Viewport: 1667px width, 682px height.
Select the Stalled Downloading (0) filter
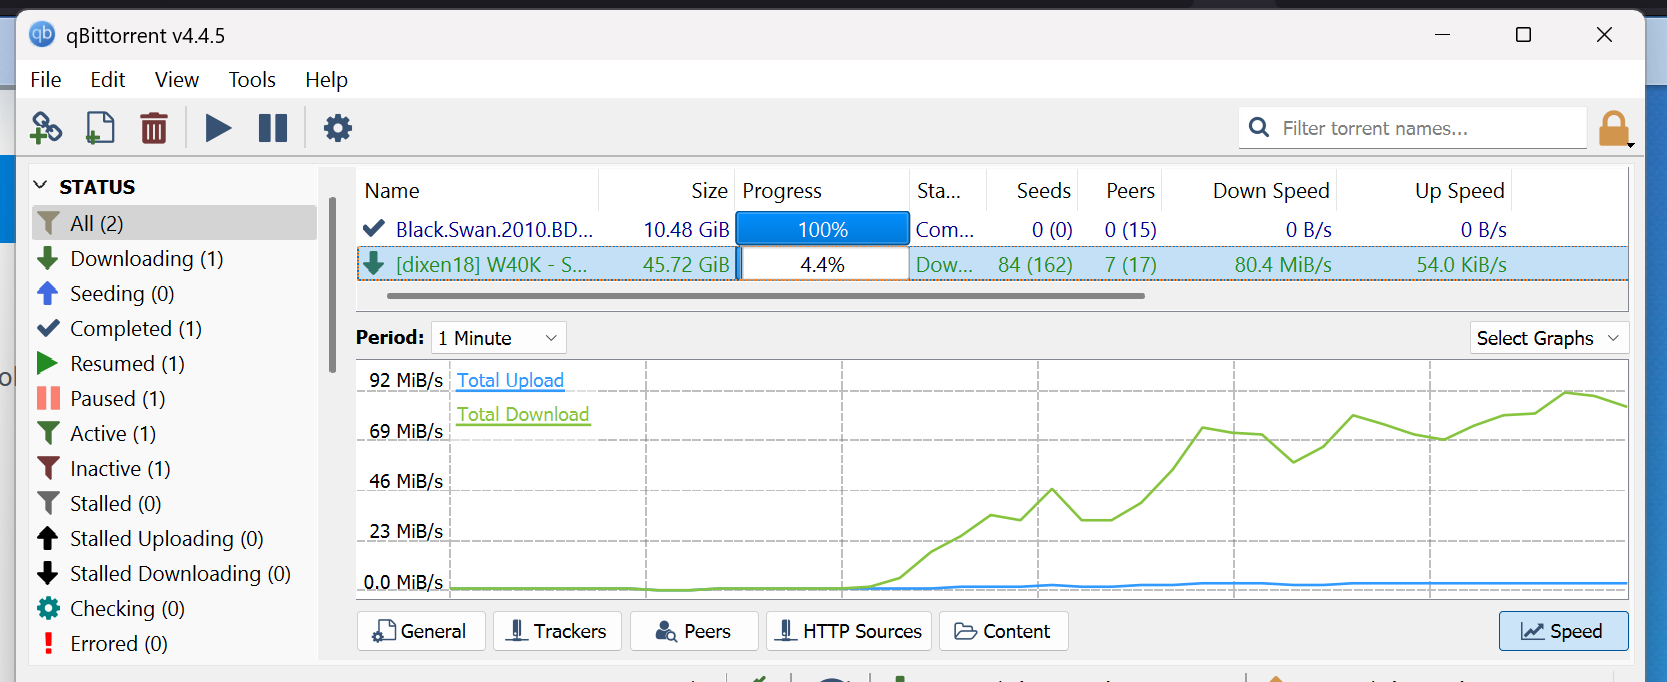(175, 573)
